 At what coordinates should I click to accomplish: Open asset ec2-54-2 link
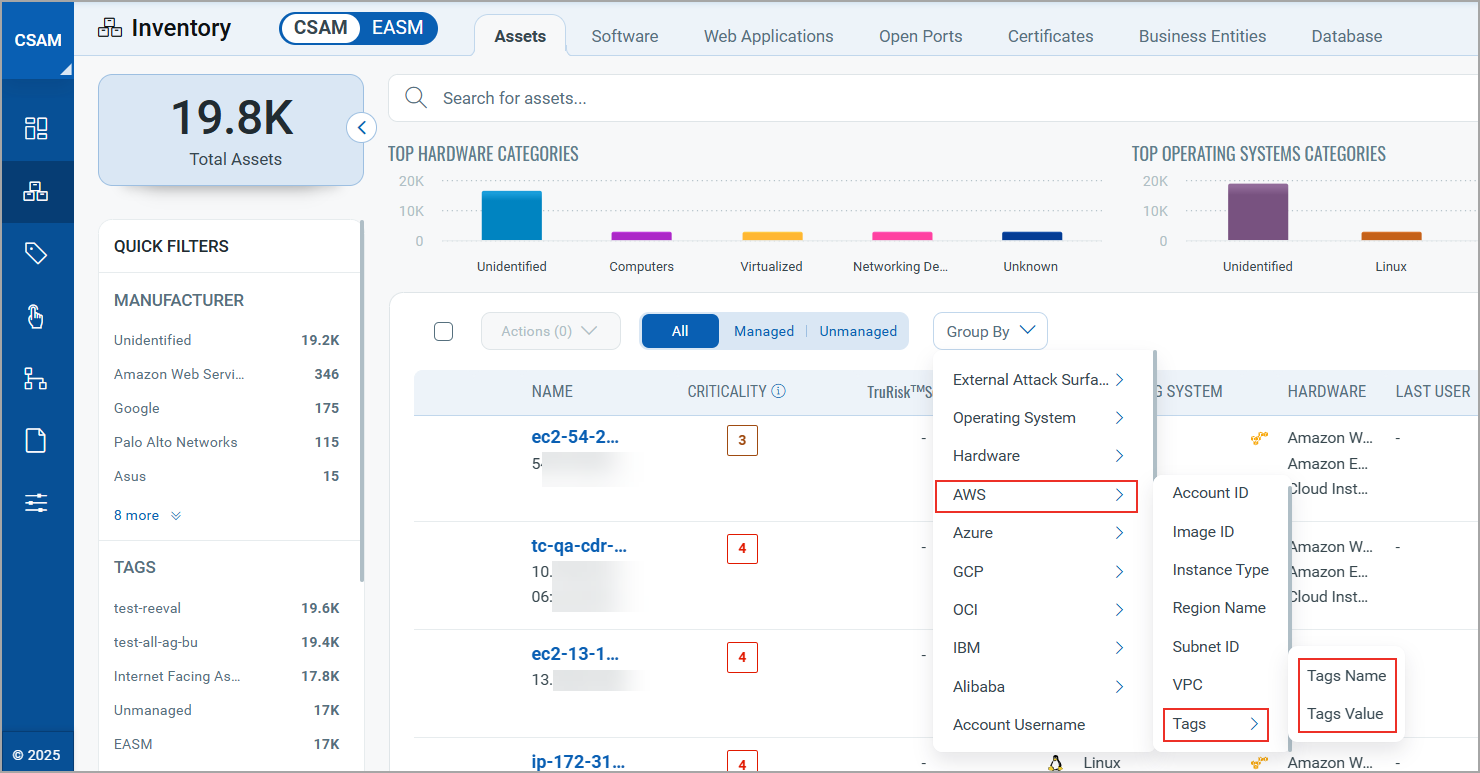pyautogui.click(x=575, y=437)
